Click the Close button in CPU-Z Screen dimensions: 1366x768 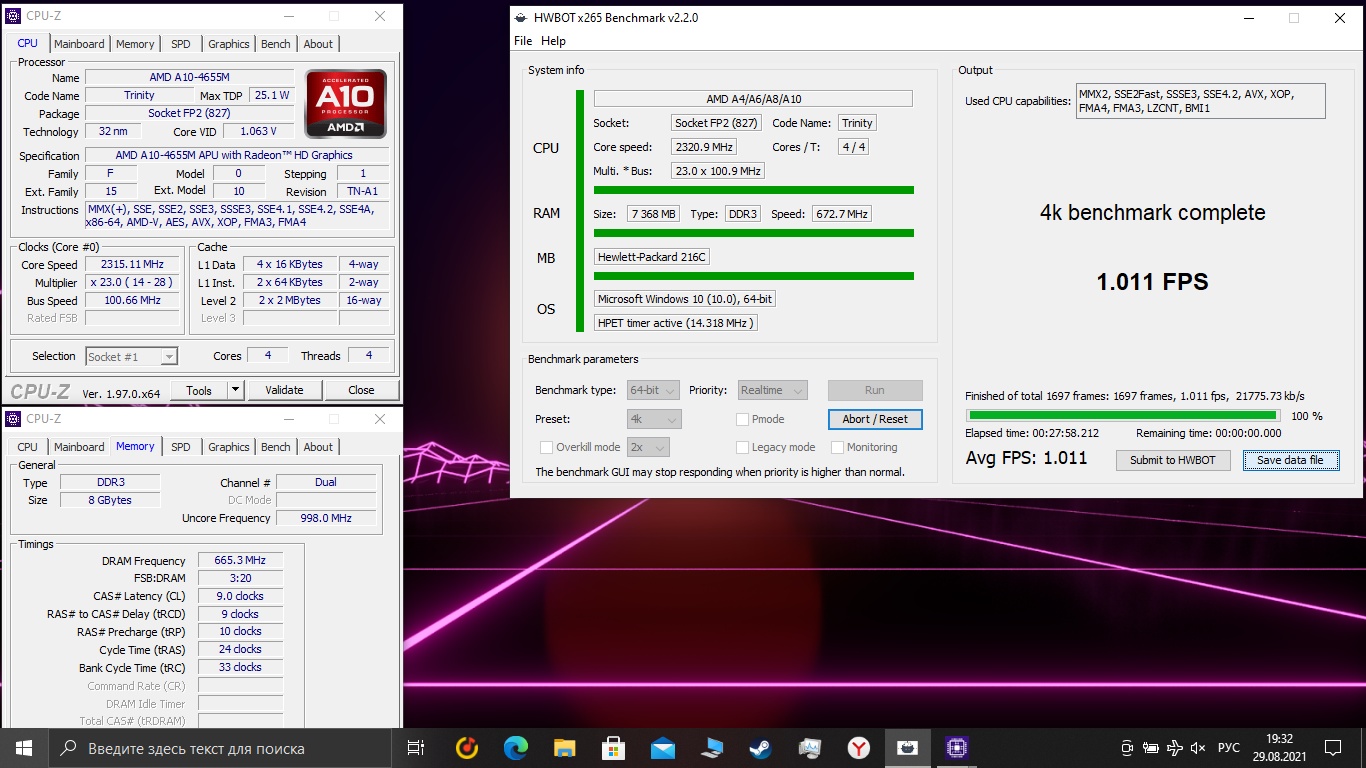coord(361,390)
